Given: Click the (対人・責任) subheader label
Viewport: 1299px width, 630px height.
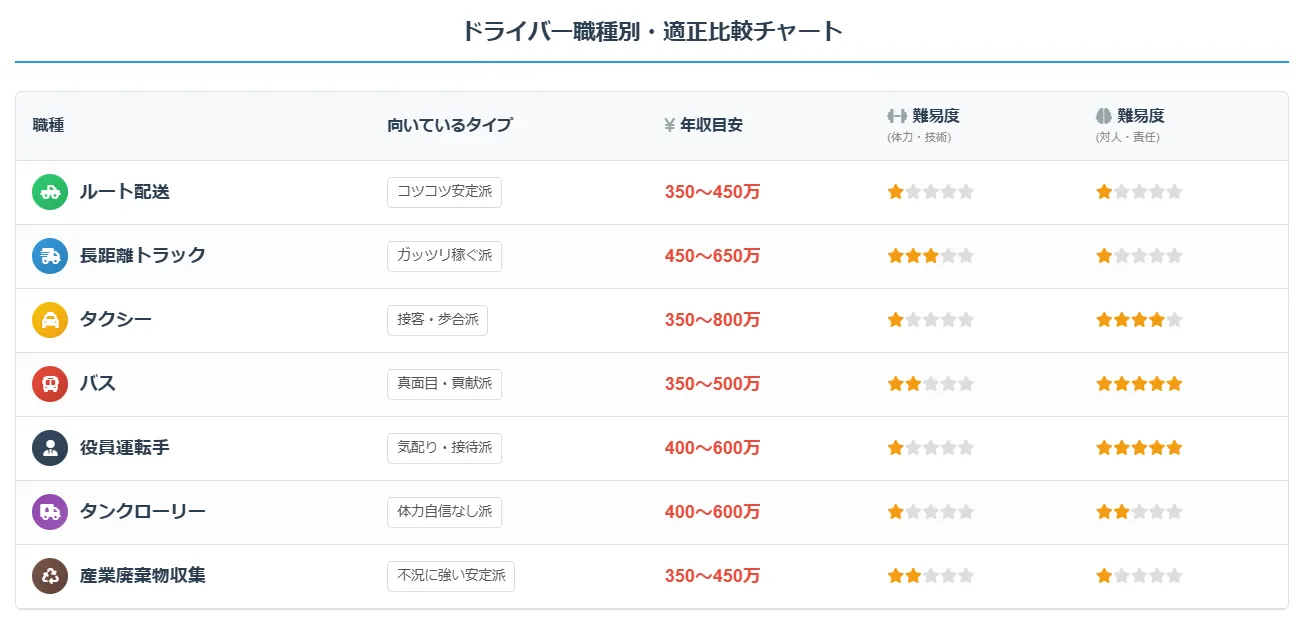Looking at the screenshot, I should tap(1128, 137).
